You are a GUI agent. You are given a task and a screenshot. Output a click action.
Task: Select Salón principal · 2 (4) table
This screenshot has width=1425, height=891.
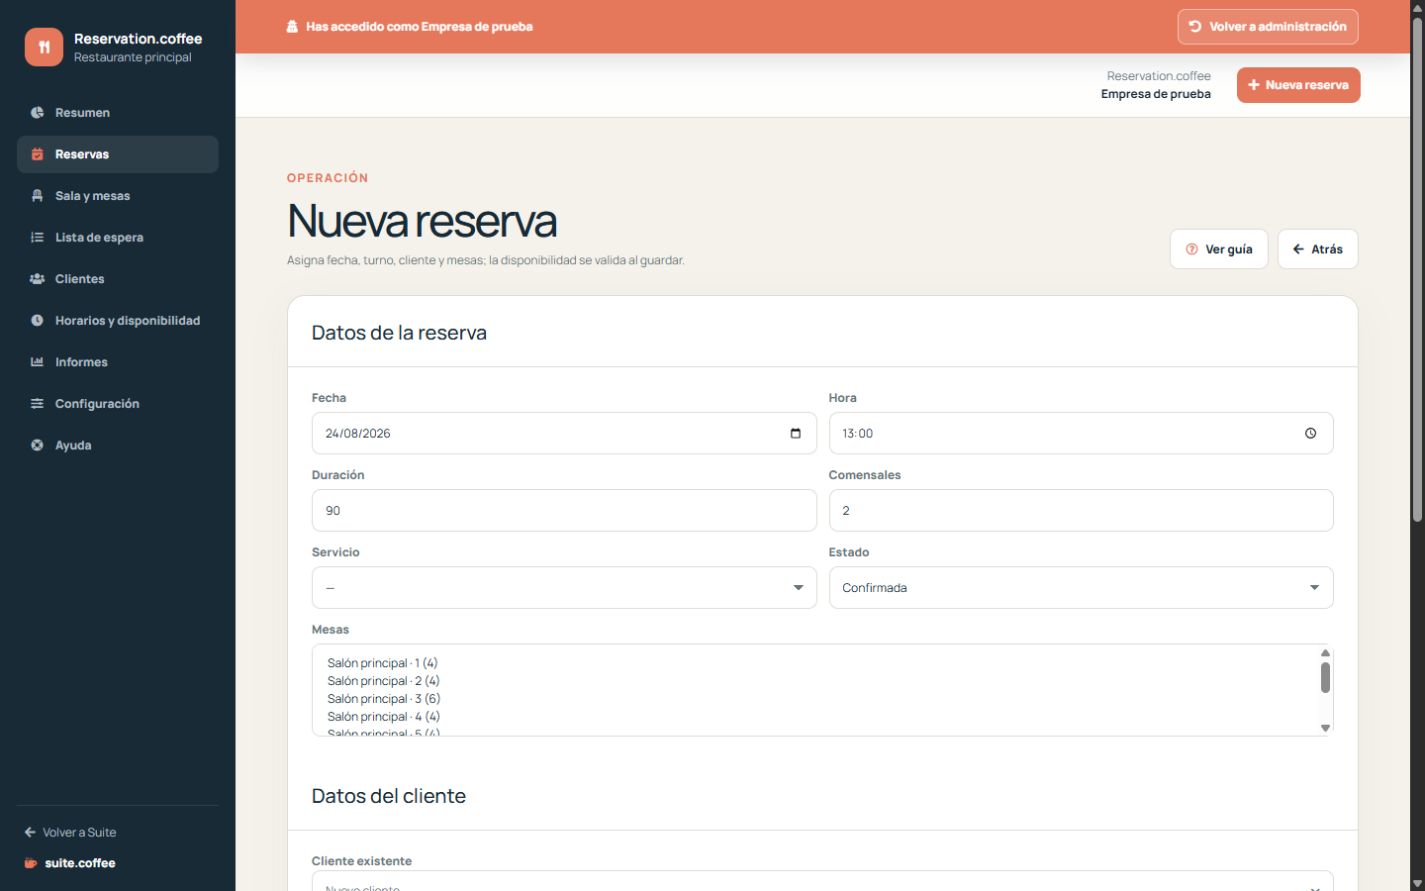815,681
